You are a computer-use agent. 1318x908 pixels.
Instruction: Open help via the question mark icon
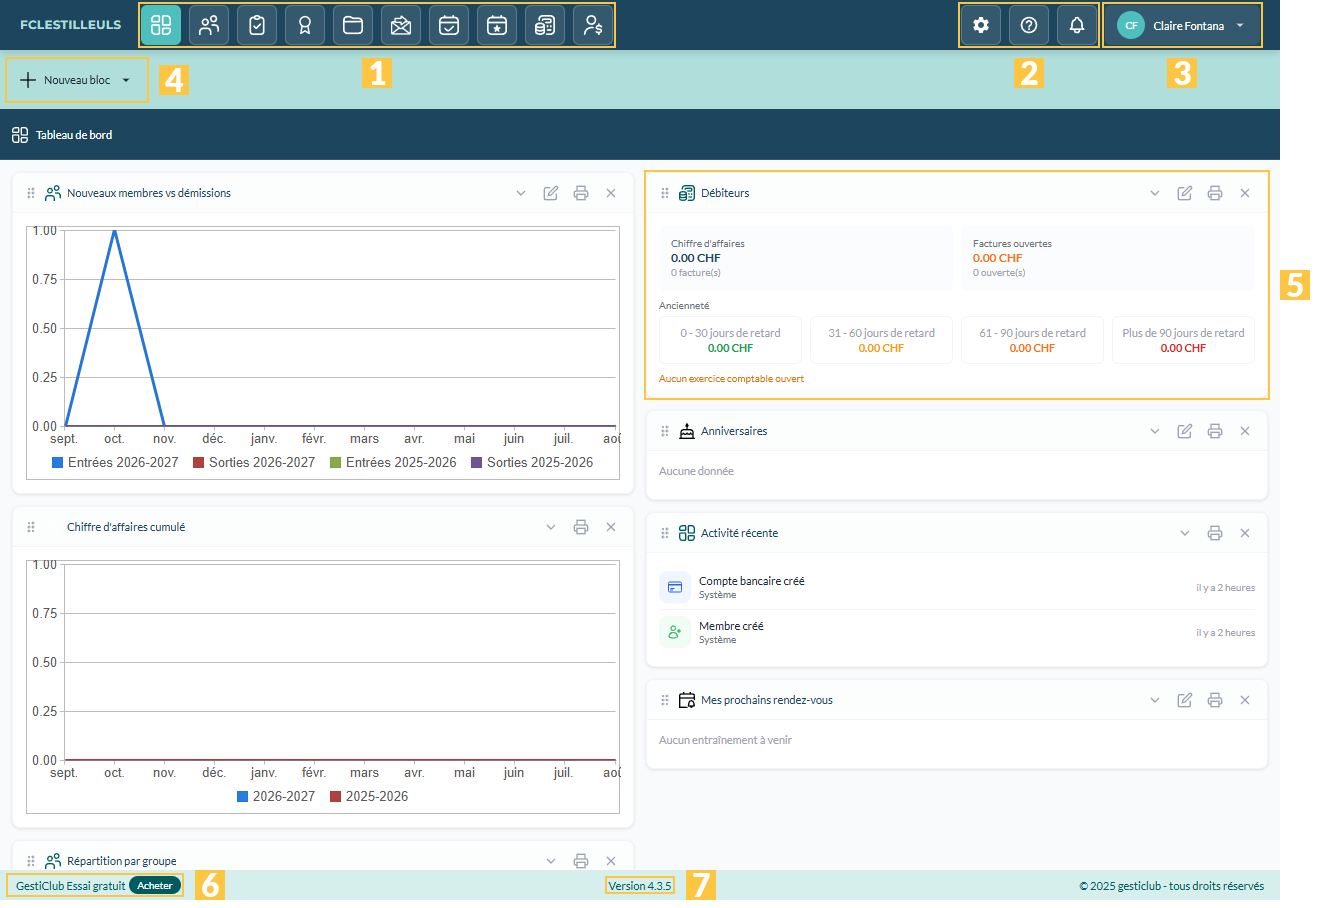1029,25
